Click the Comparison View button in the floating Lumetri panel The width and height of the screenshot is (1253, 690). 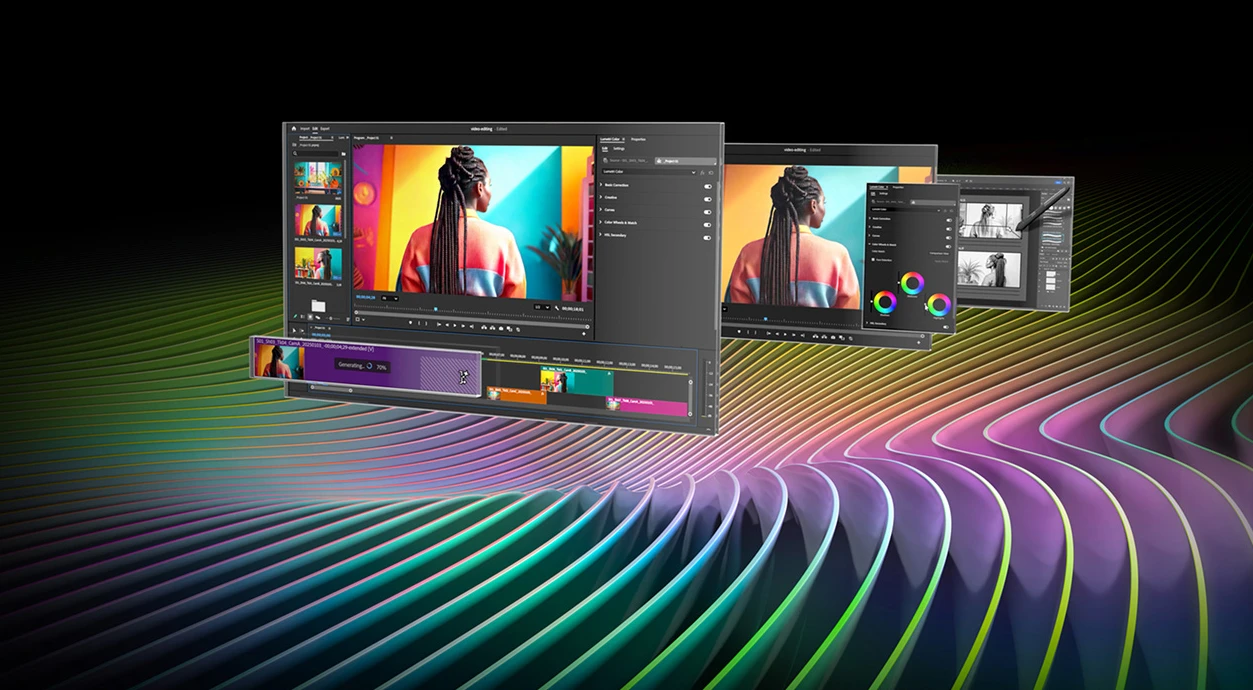[939, 253]
